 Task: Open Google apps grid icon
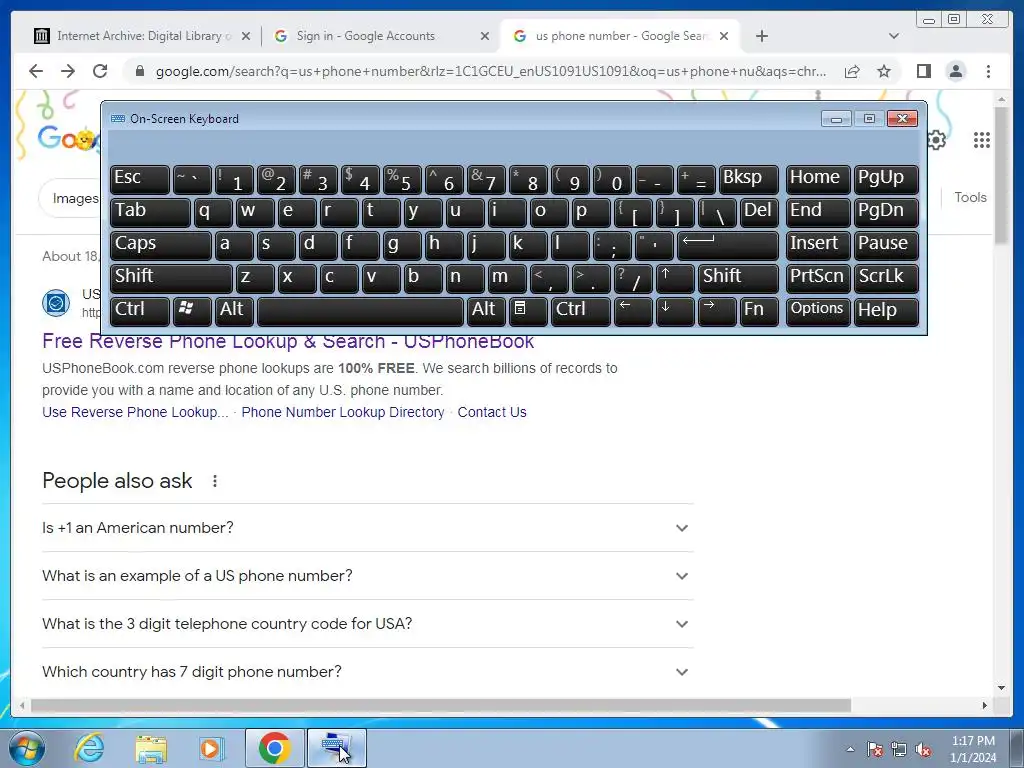click(982, 140)
